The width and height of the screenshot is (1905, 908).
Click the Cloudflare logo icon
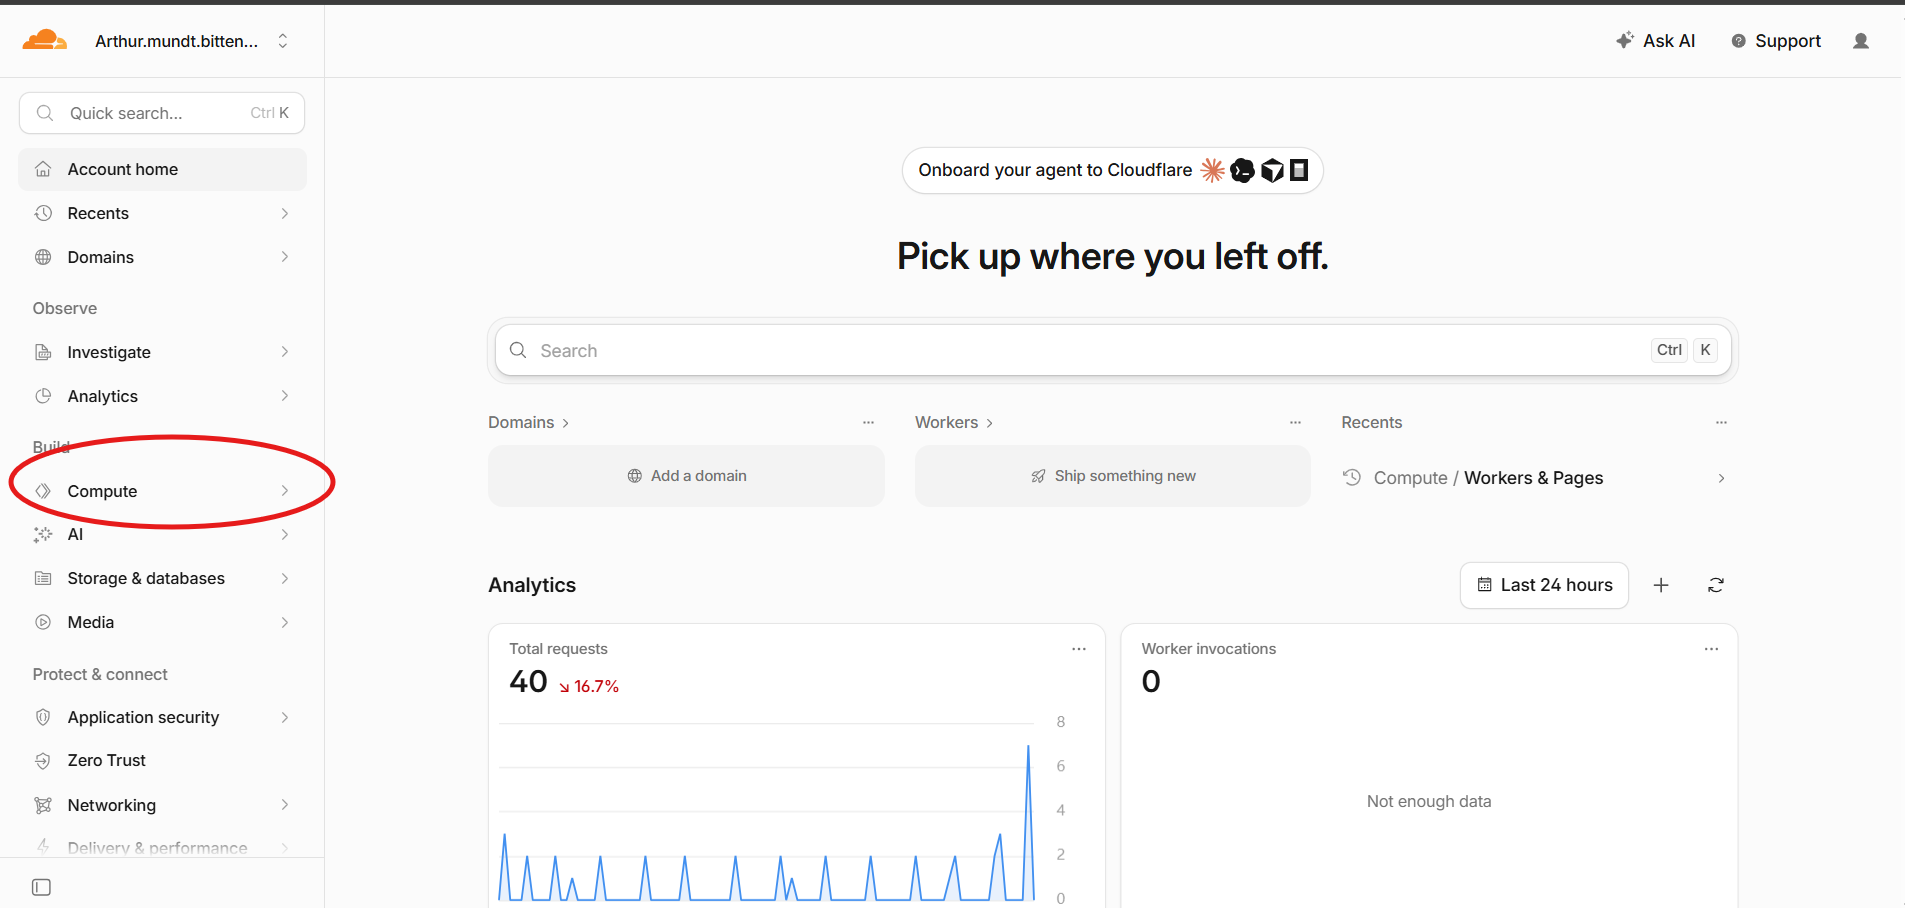[45, 40]
